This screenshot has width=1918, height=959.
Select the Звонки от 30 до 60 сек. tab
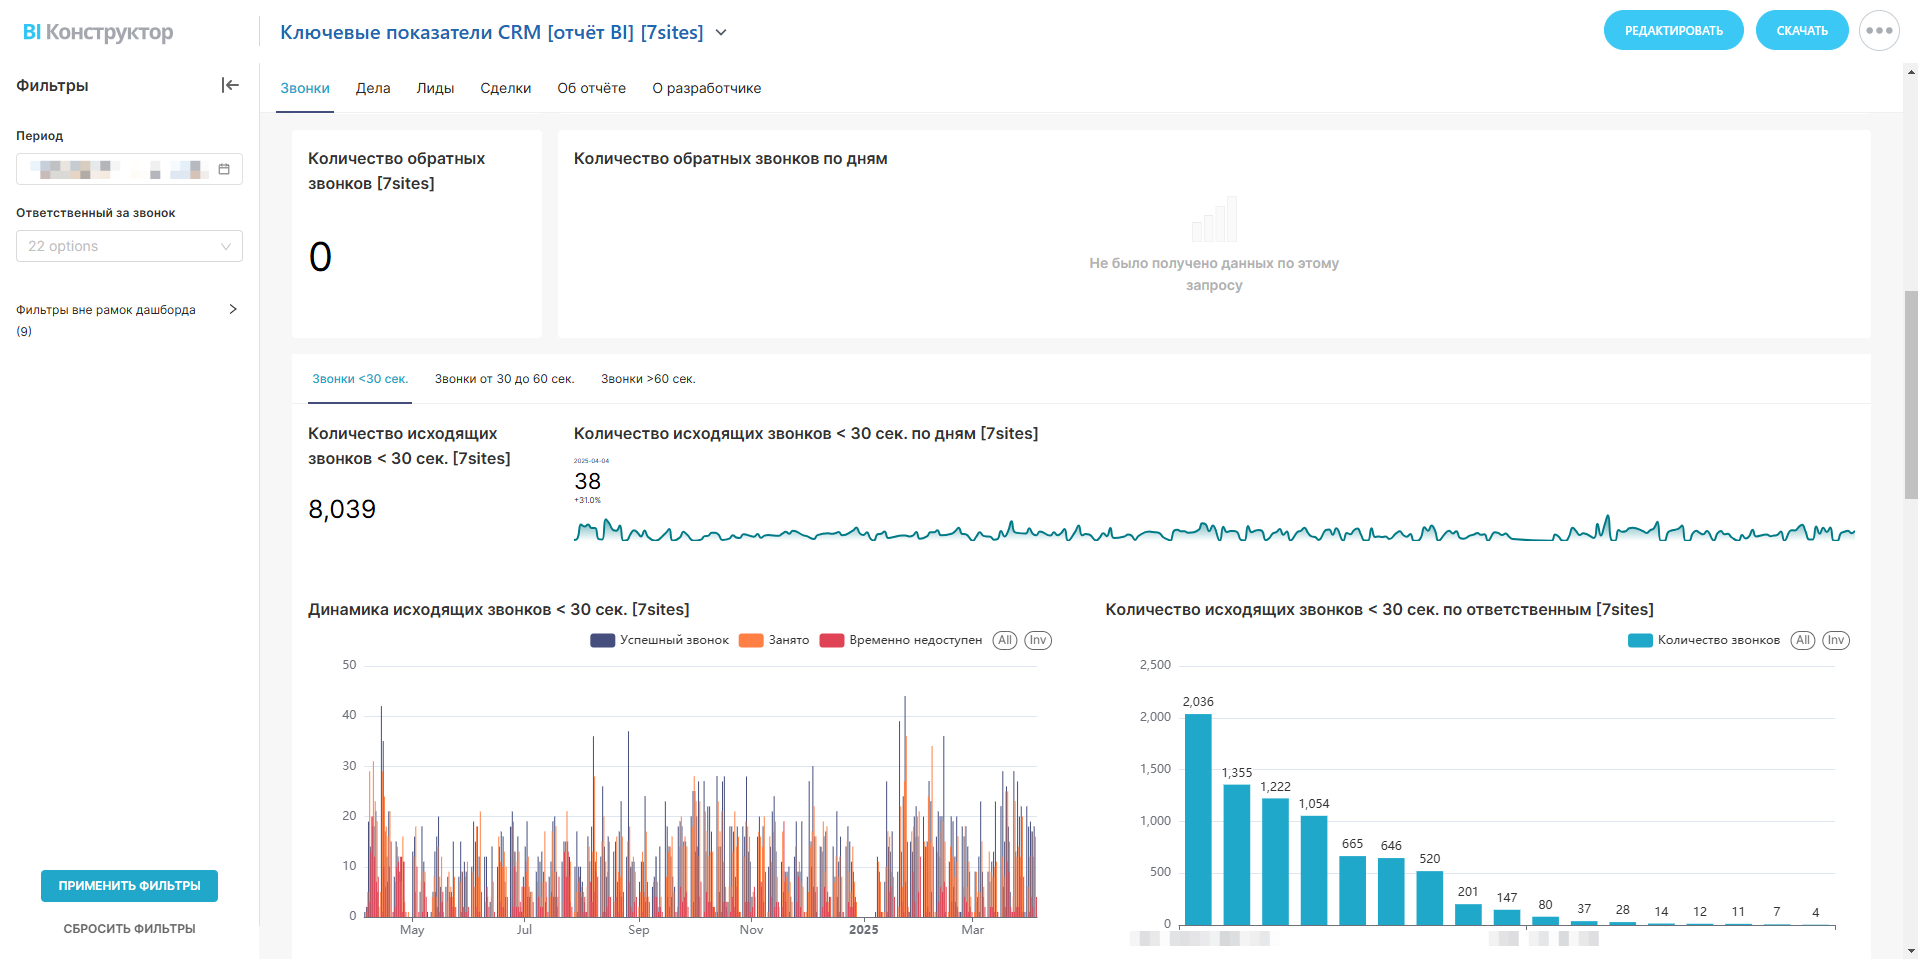point(504,379)
